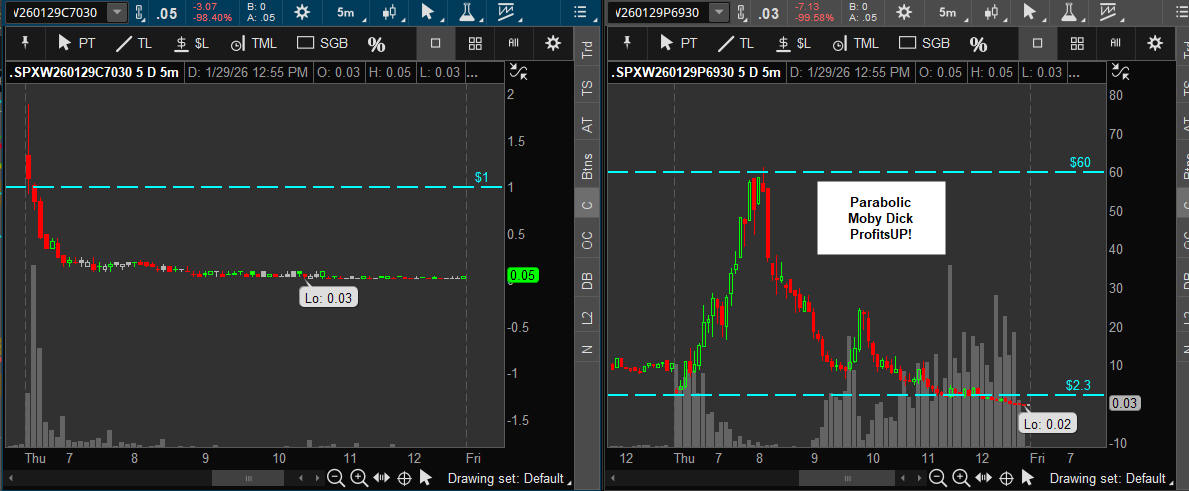The height and width of the screenshot is (491, 1189).
Task: Toggle the 'All' charts drawing mode on right chart
Action: click(1114, 43)
